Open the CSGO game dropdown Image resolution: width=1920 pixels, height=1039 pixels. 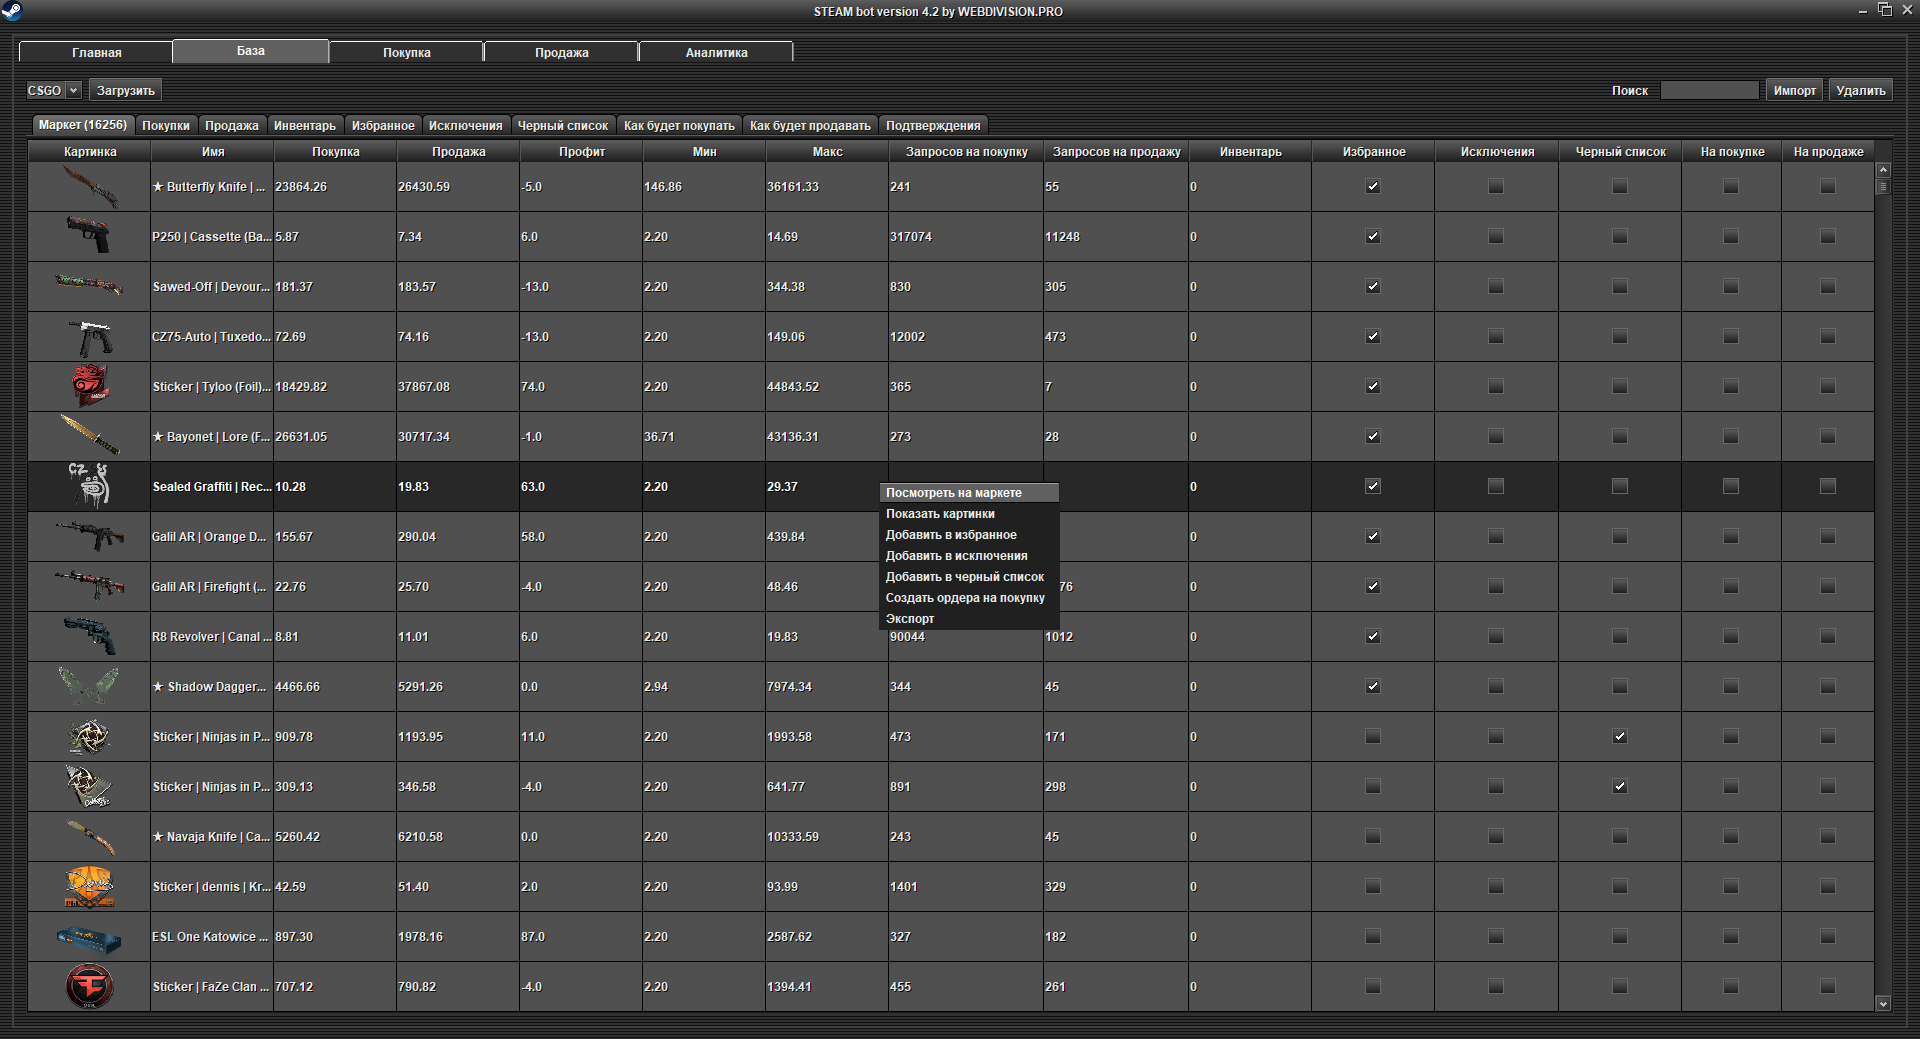click(54, 91)
